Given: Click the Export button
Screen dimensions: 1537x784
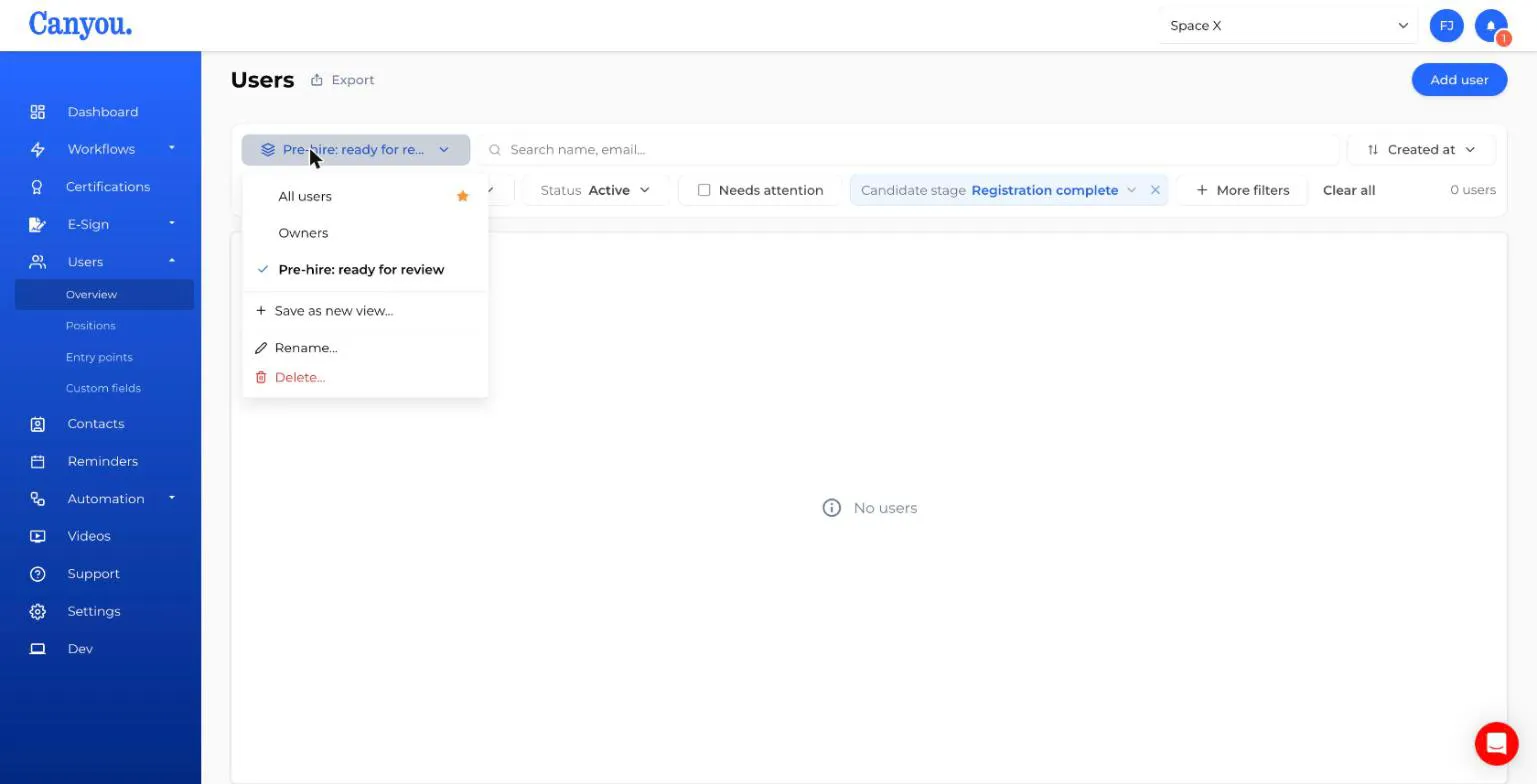Looking at the screenshot, I should [x=342, y=80].
